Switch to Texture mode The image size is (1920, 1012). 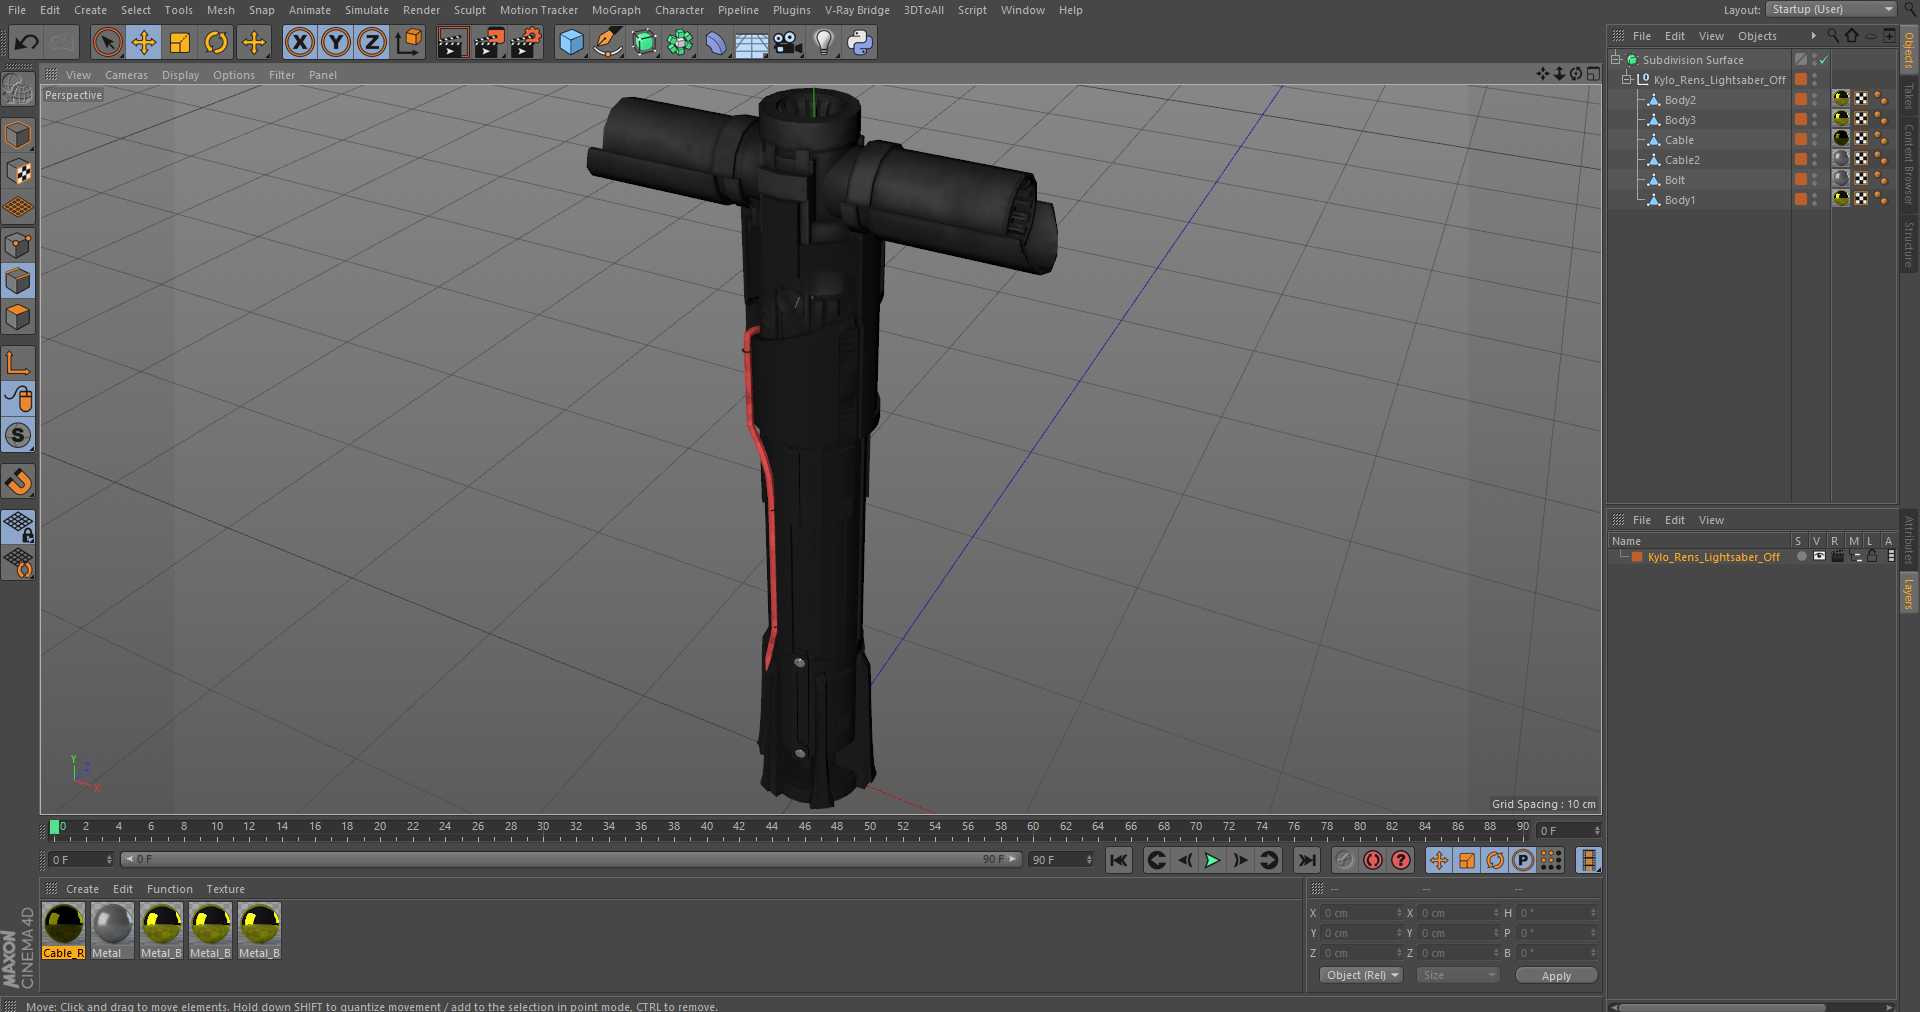pyautogui.click(x=18, y=171)
